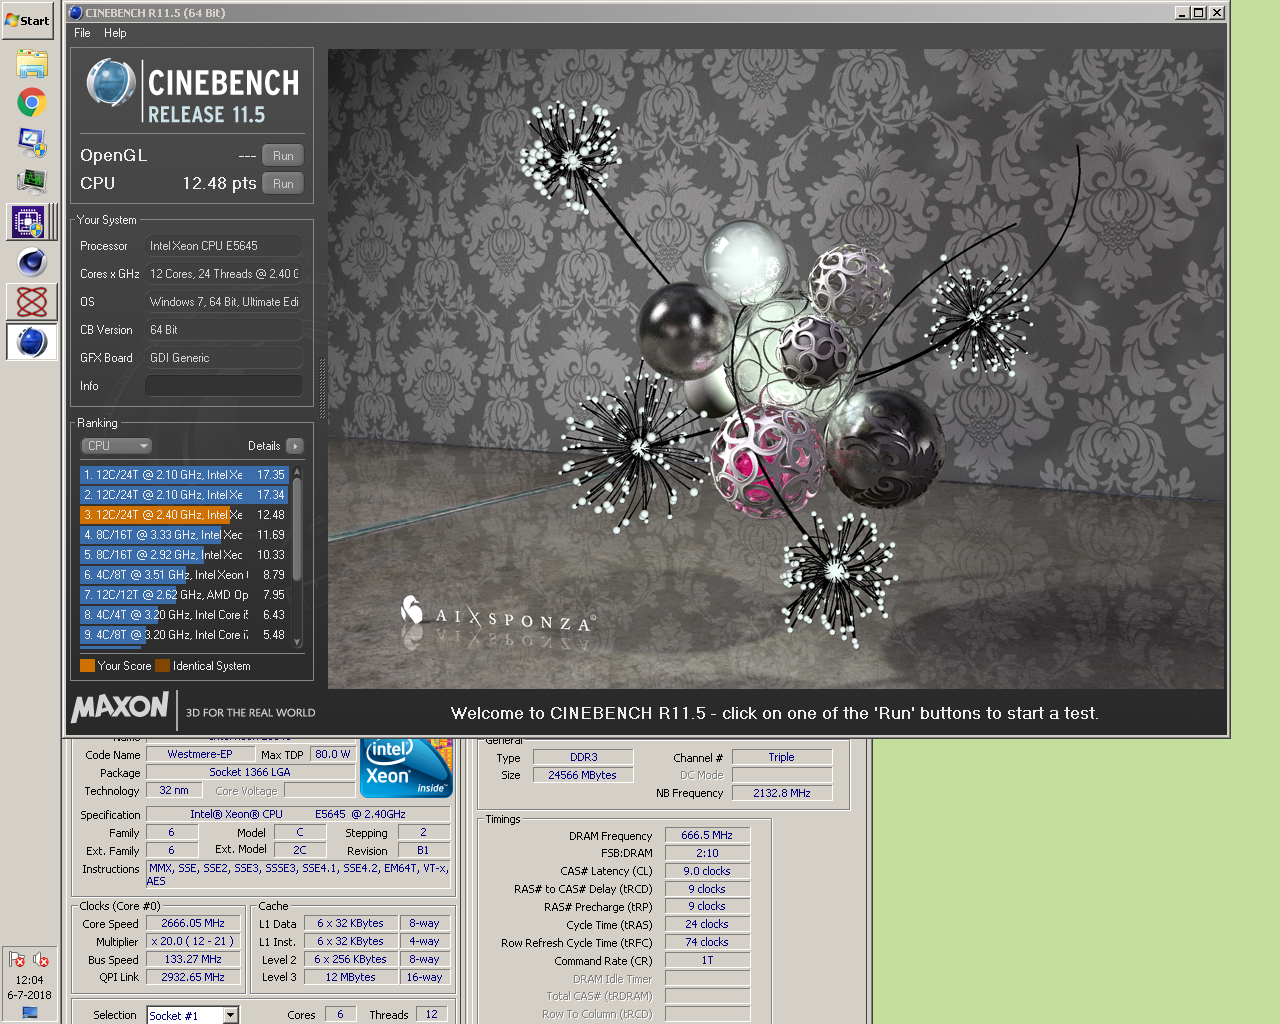Click the rendered spheres preview image

click(776, 369)
